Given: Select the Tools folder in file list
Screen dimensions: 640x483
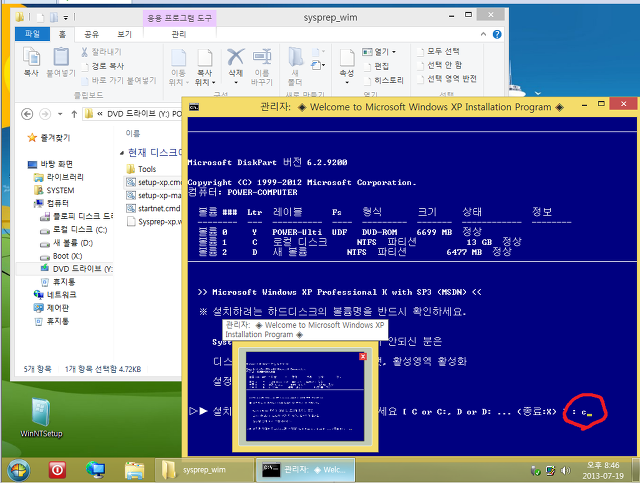Looking at the screenshot, I should click(x=142, y=169).
